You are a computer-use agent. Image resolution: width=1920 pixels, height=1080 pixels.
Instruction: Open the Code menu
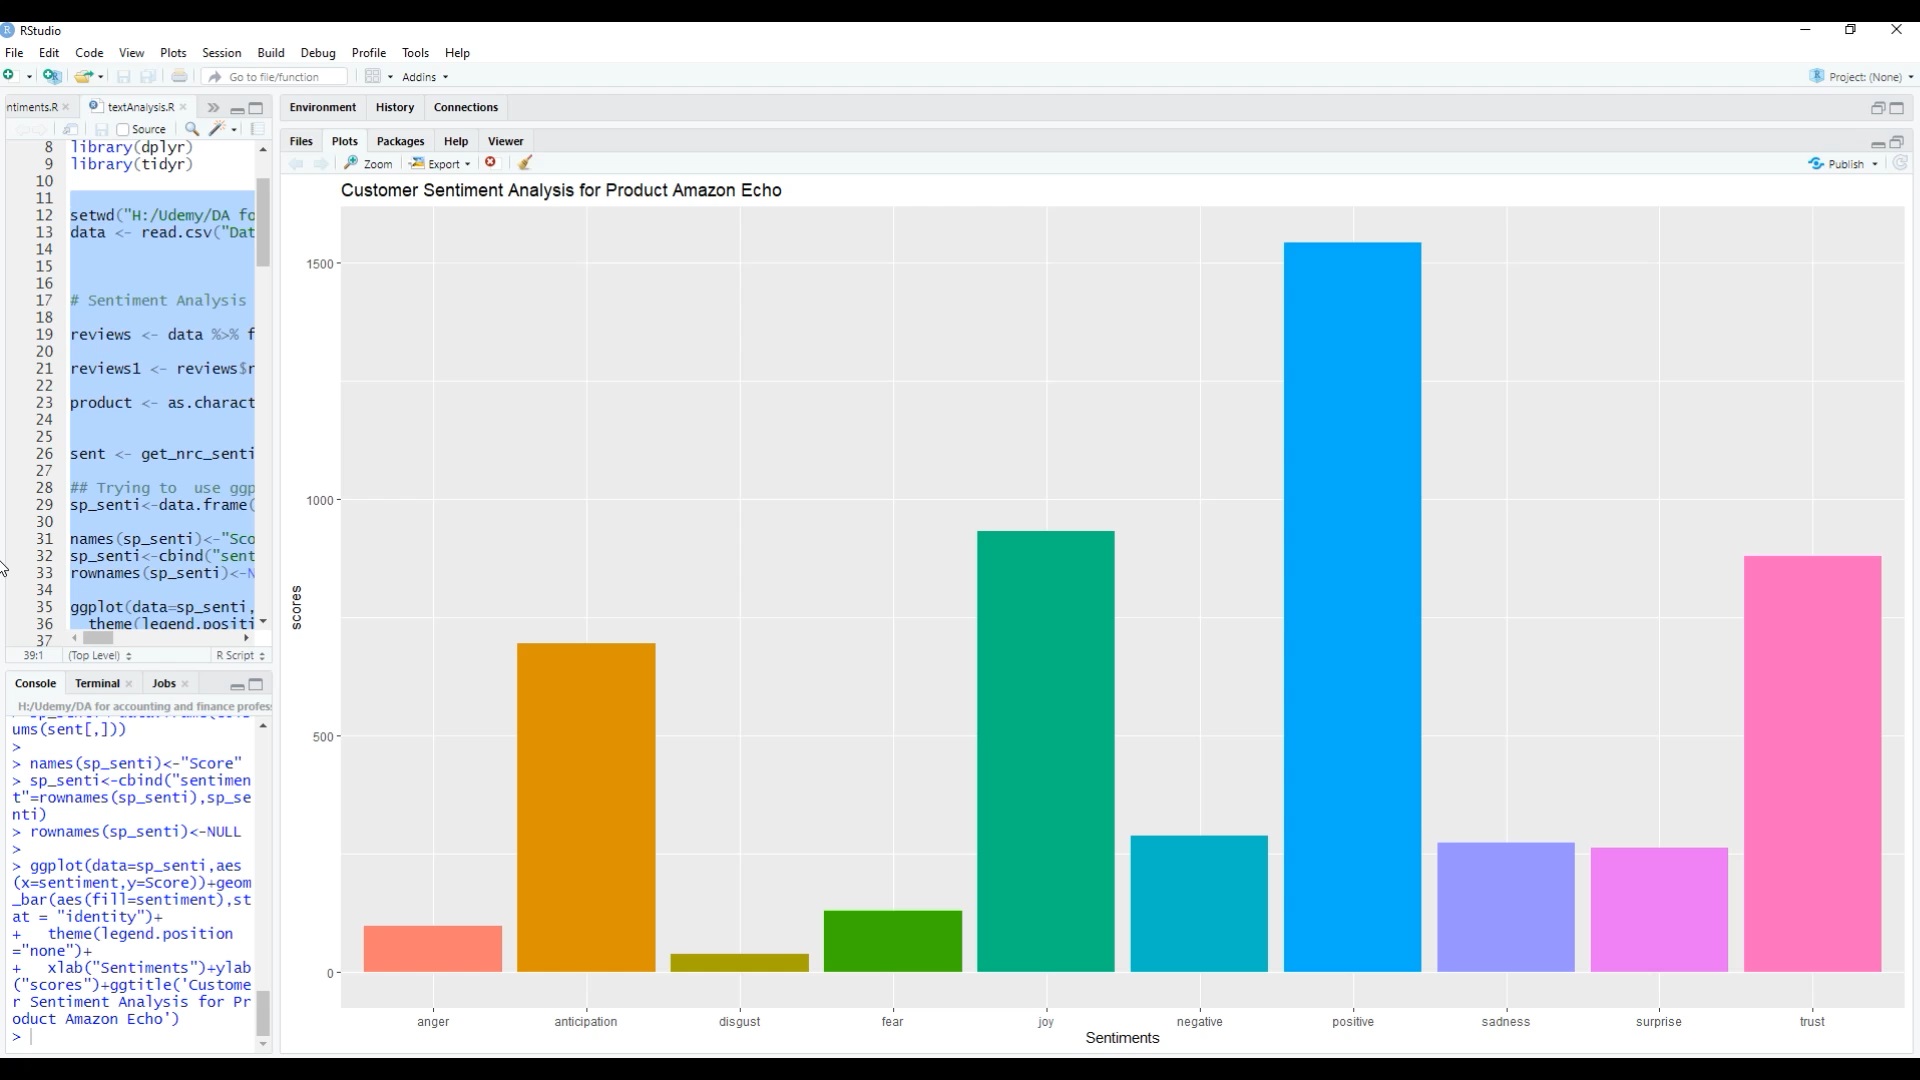(x=89, y=53)
